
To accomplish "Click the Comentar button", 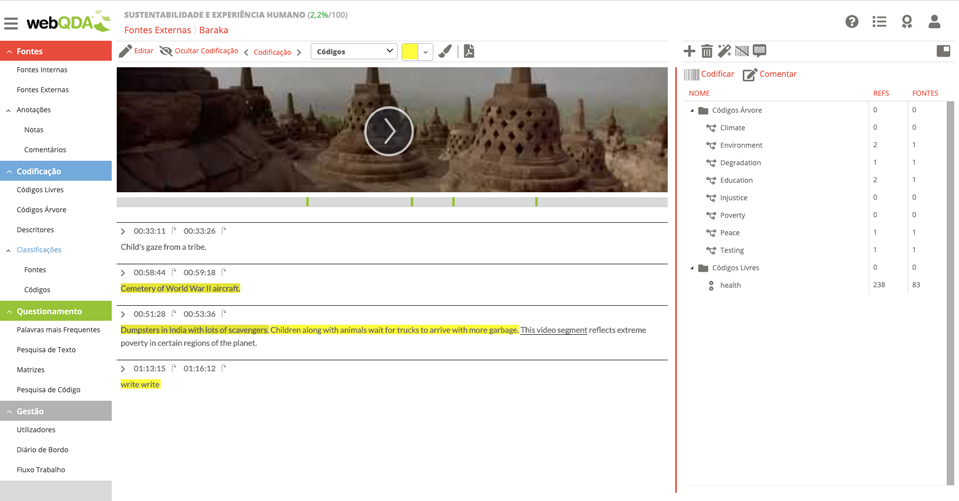I will coord(770,74).
